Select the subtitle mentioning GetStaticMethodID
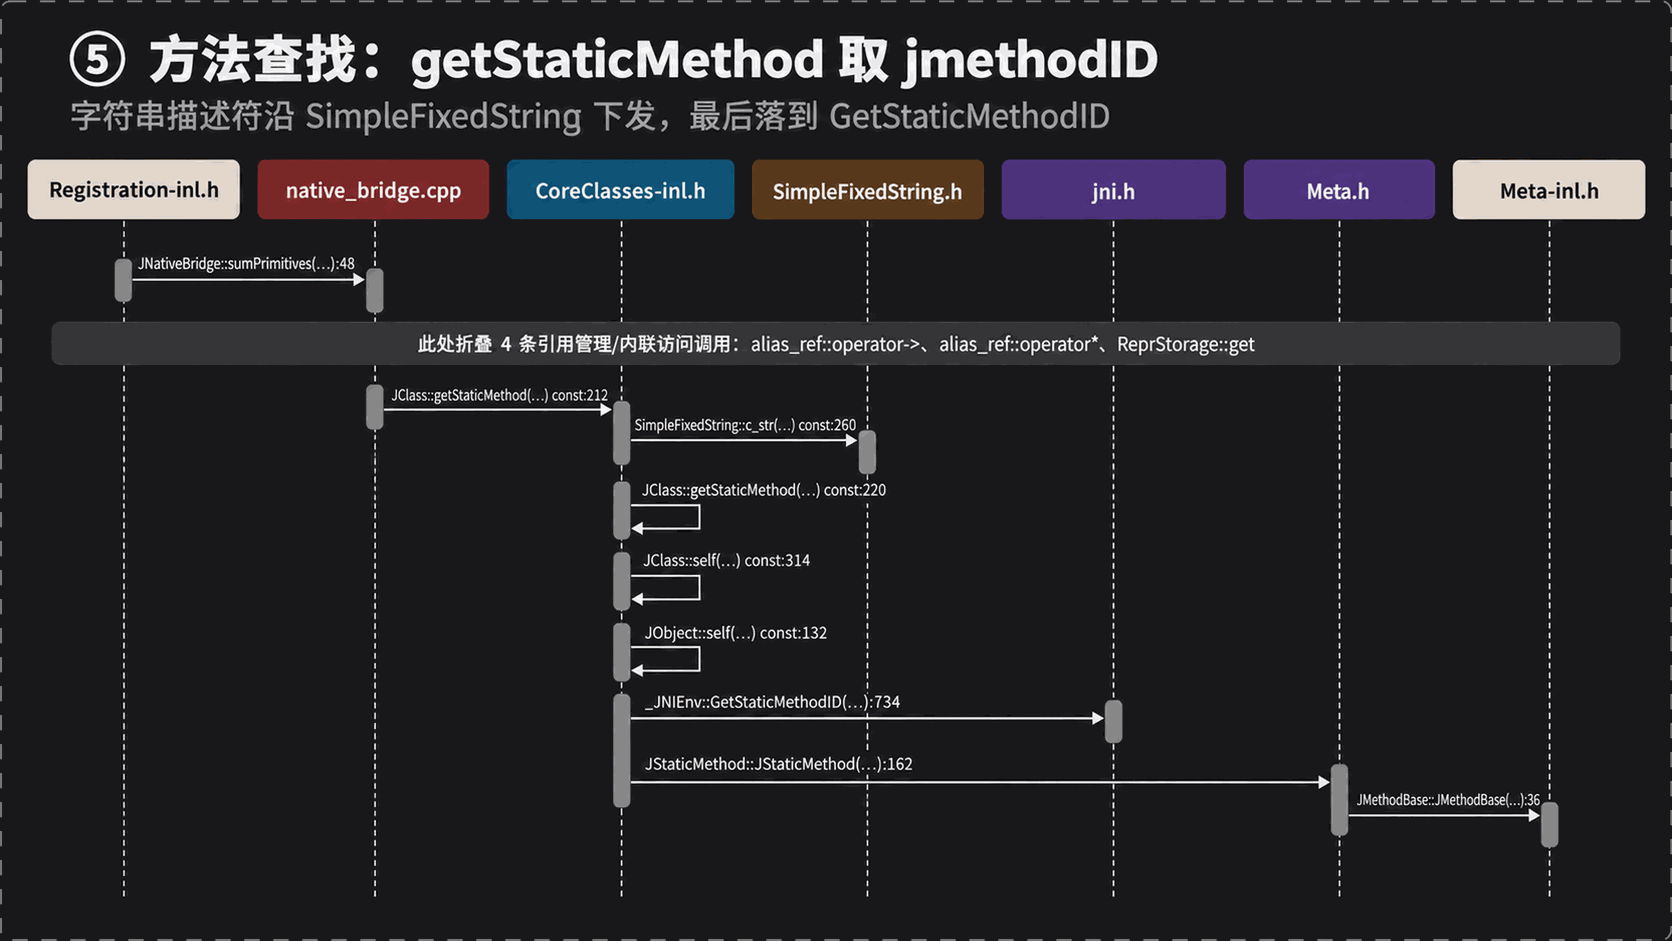Image resolution: width=1672 pixels, height=941 pixels. point(590,116)
